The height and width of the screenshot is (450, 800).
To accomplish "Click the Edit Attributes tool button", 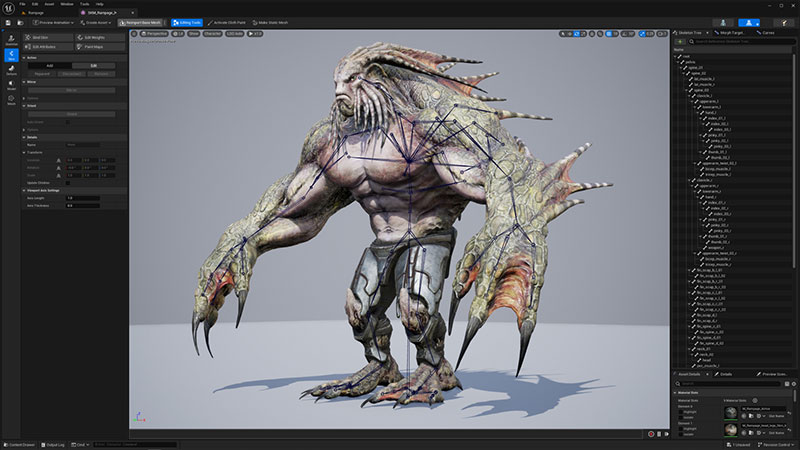I will point(48,46).
